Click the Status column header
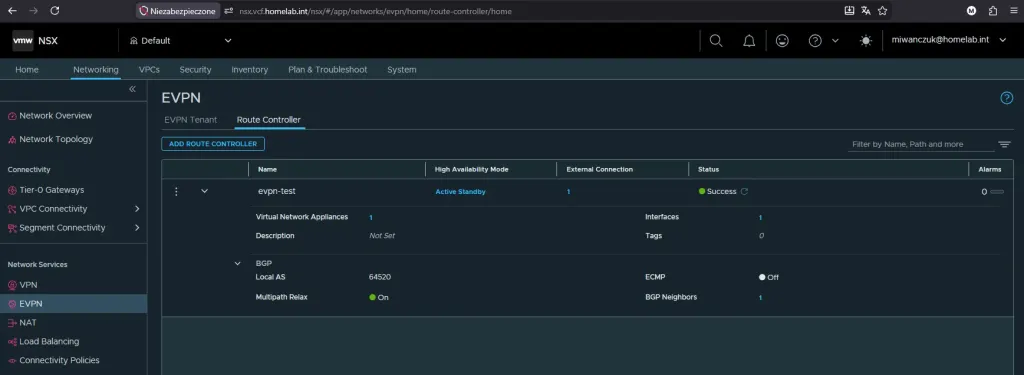The height and width of the screenshot is (375, 1024). 708,169
